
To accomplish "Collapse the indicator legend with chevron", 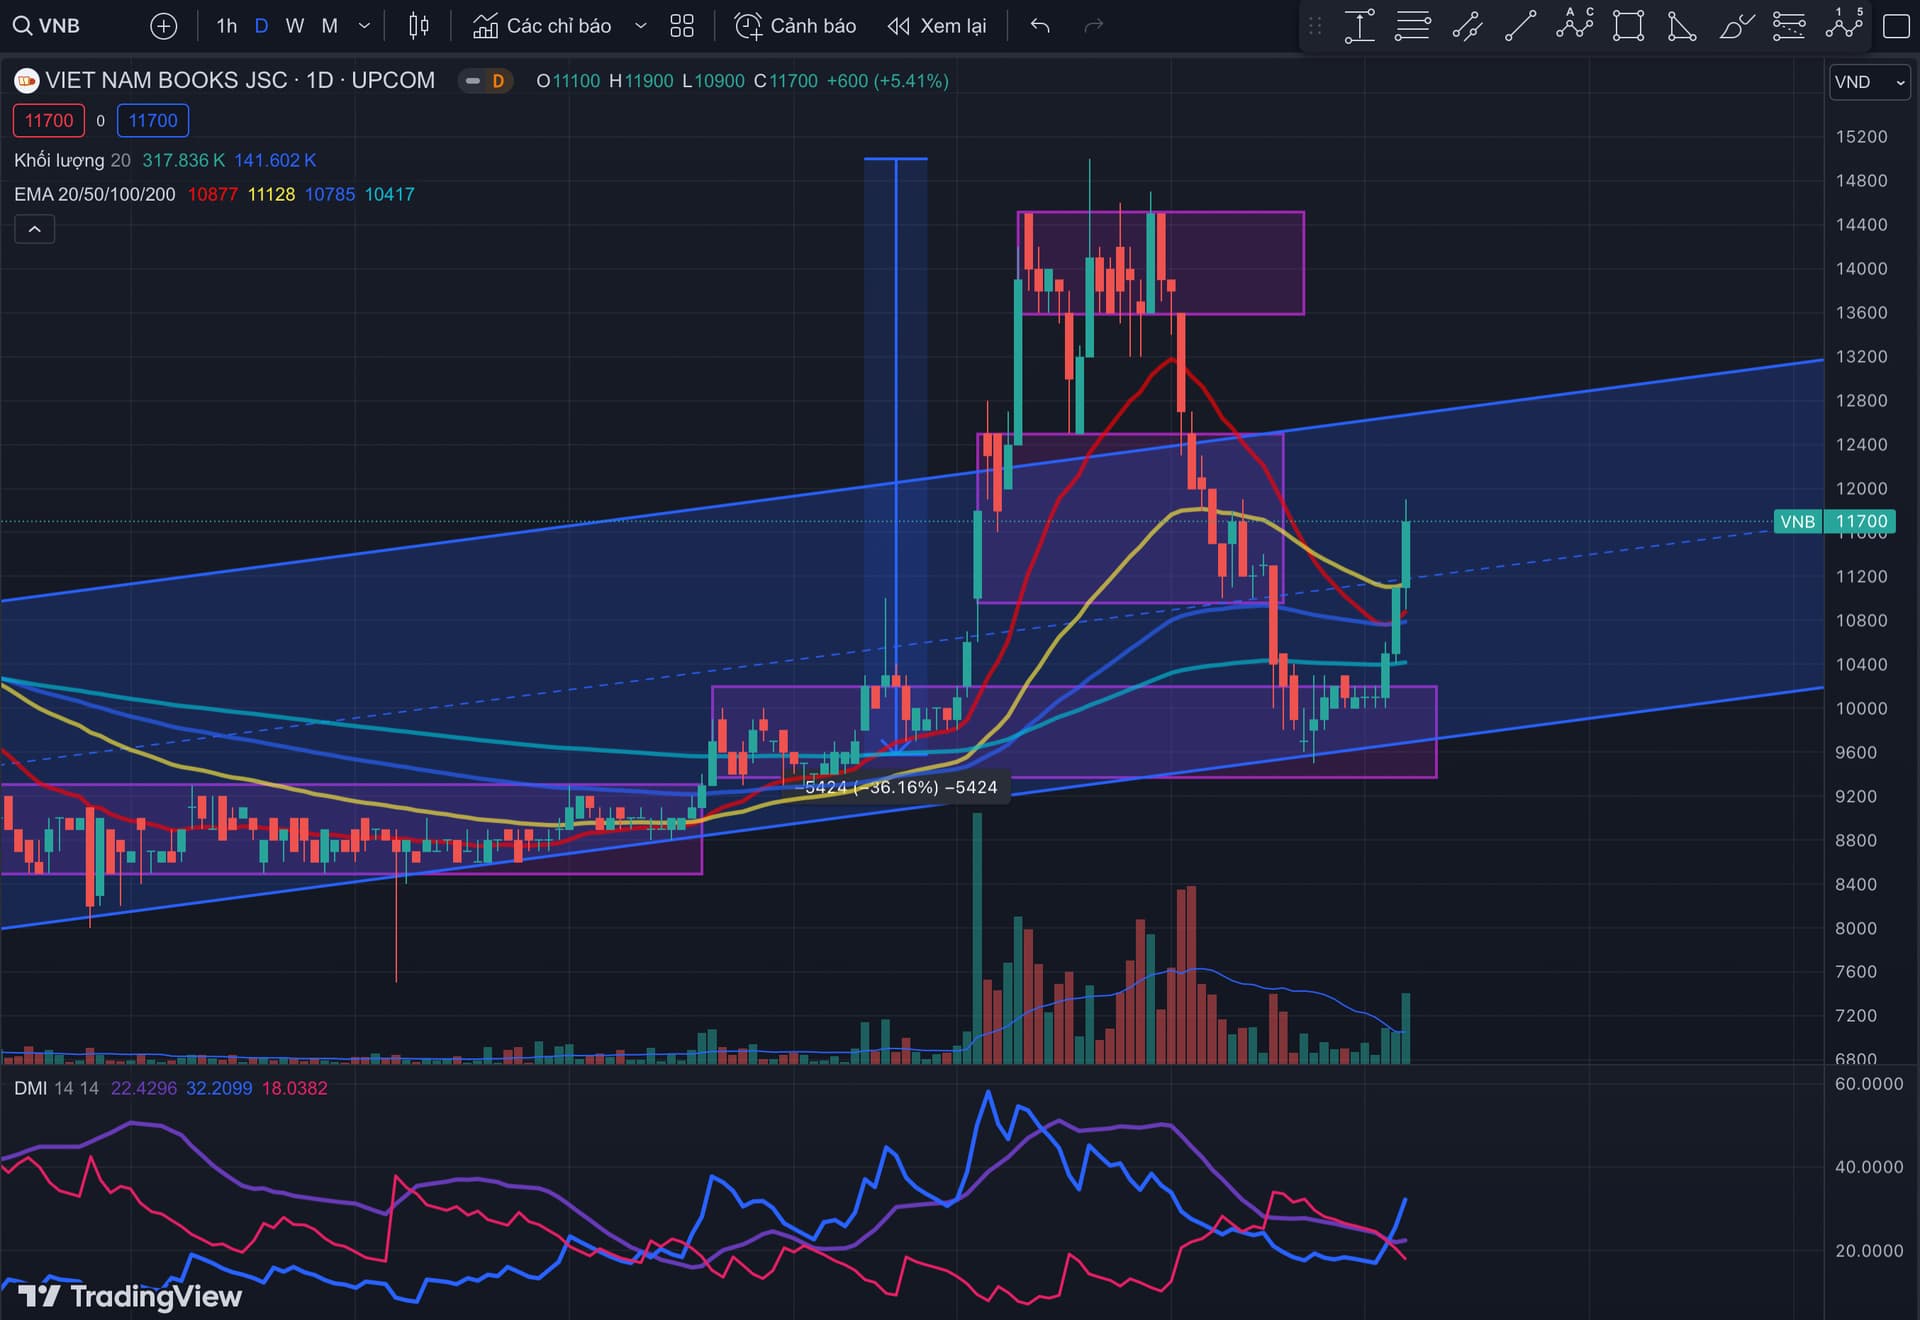I will pyautogui.click(x=34, y=230).
